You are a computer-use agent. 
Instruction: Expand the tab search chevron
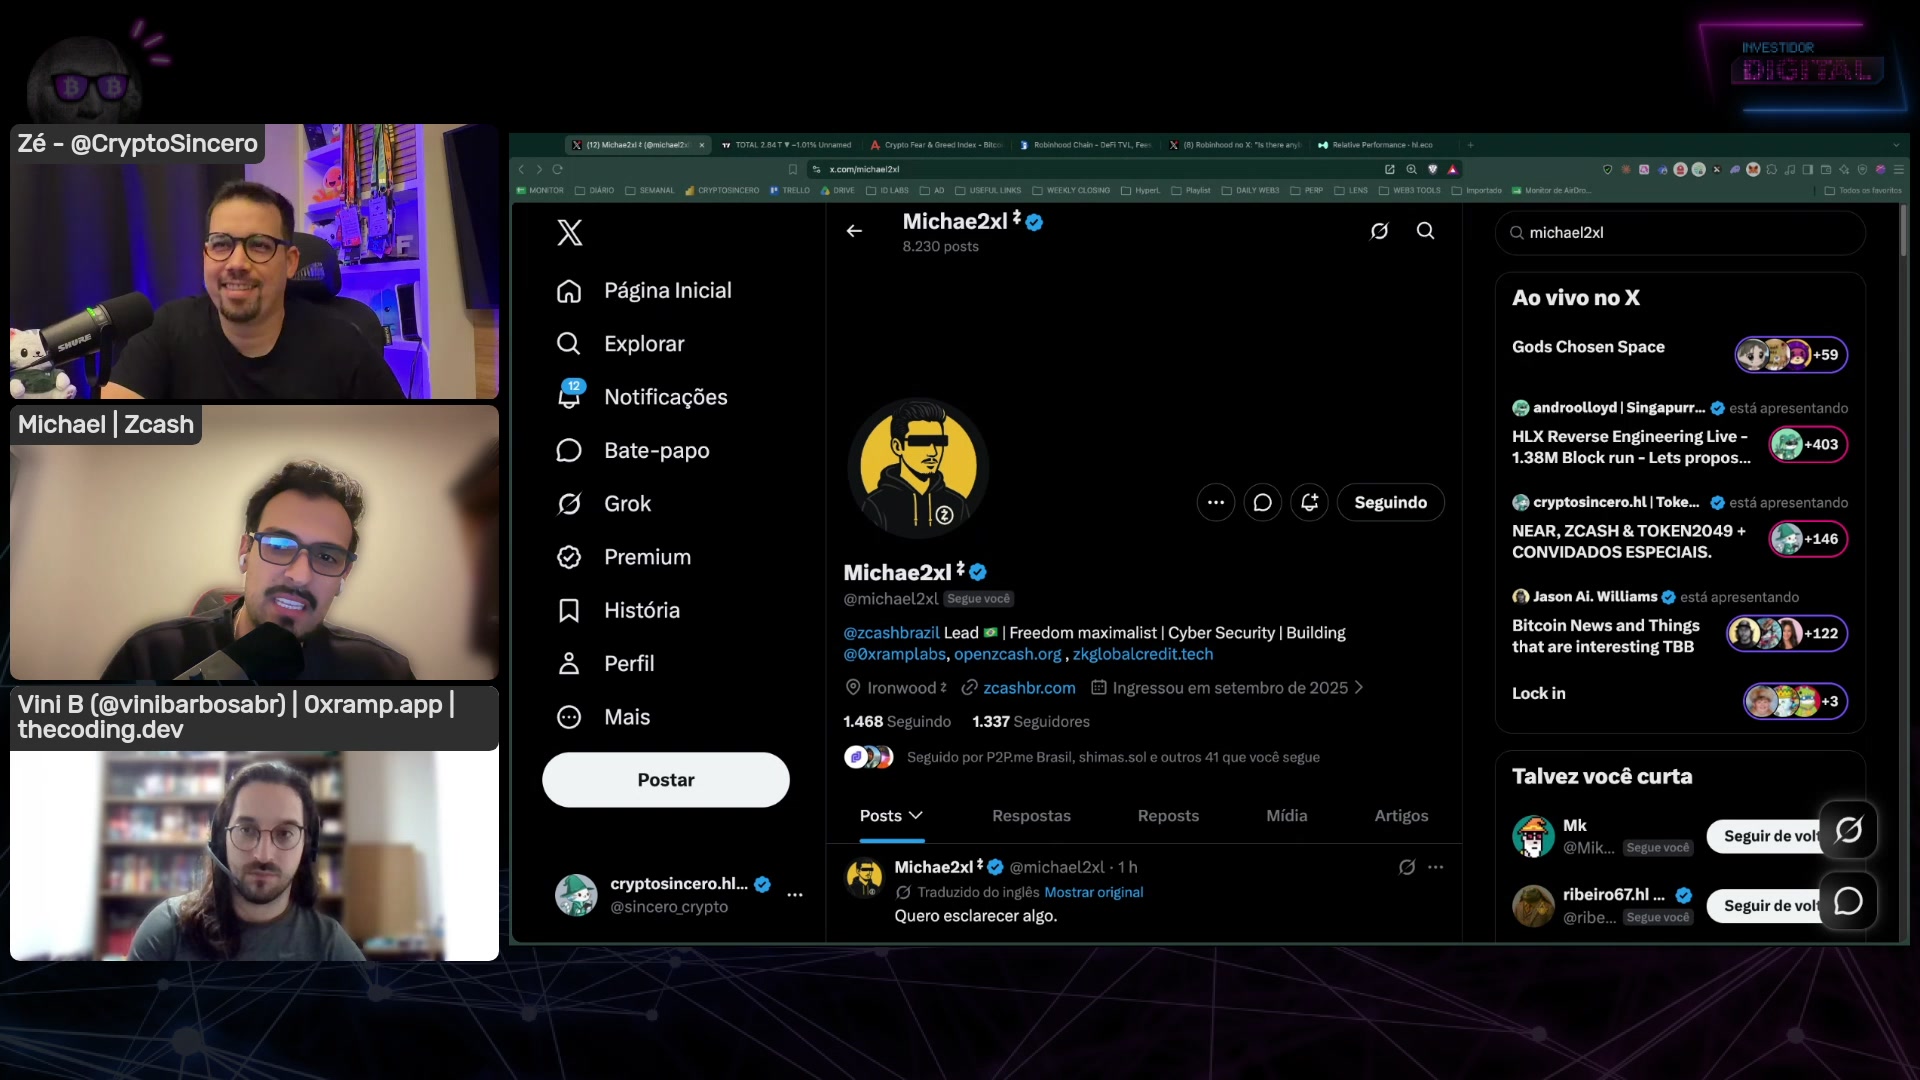1895,145
